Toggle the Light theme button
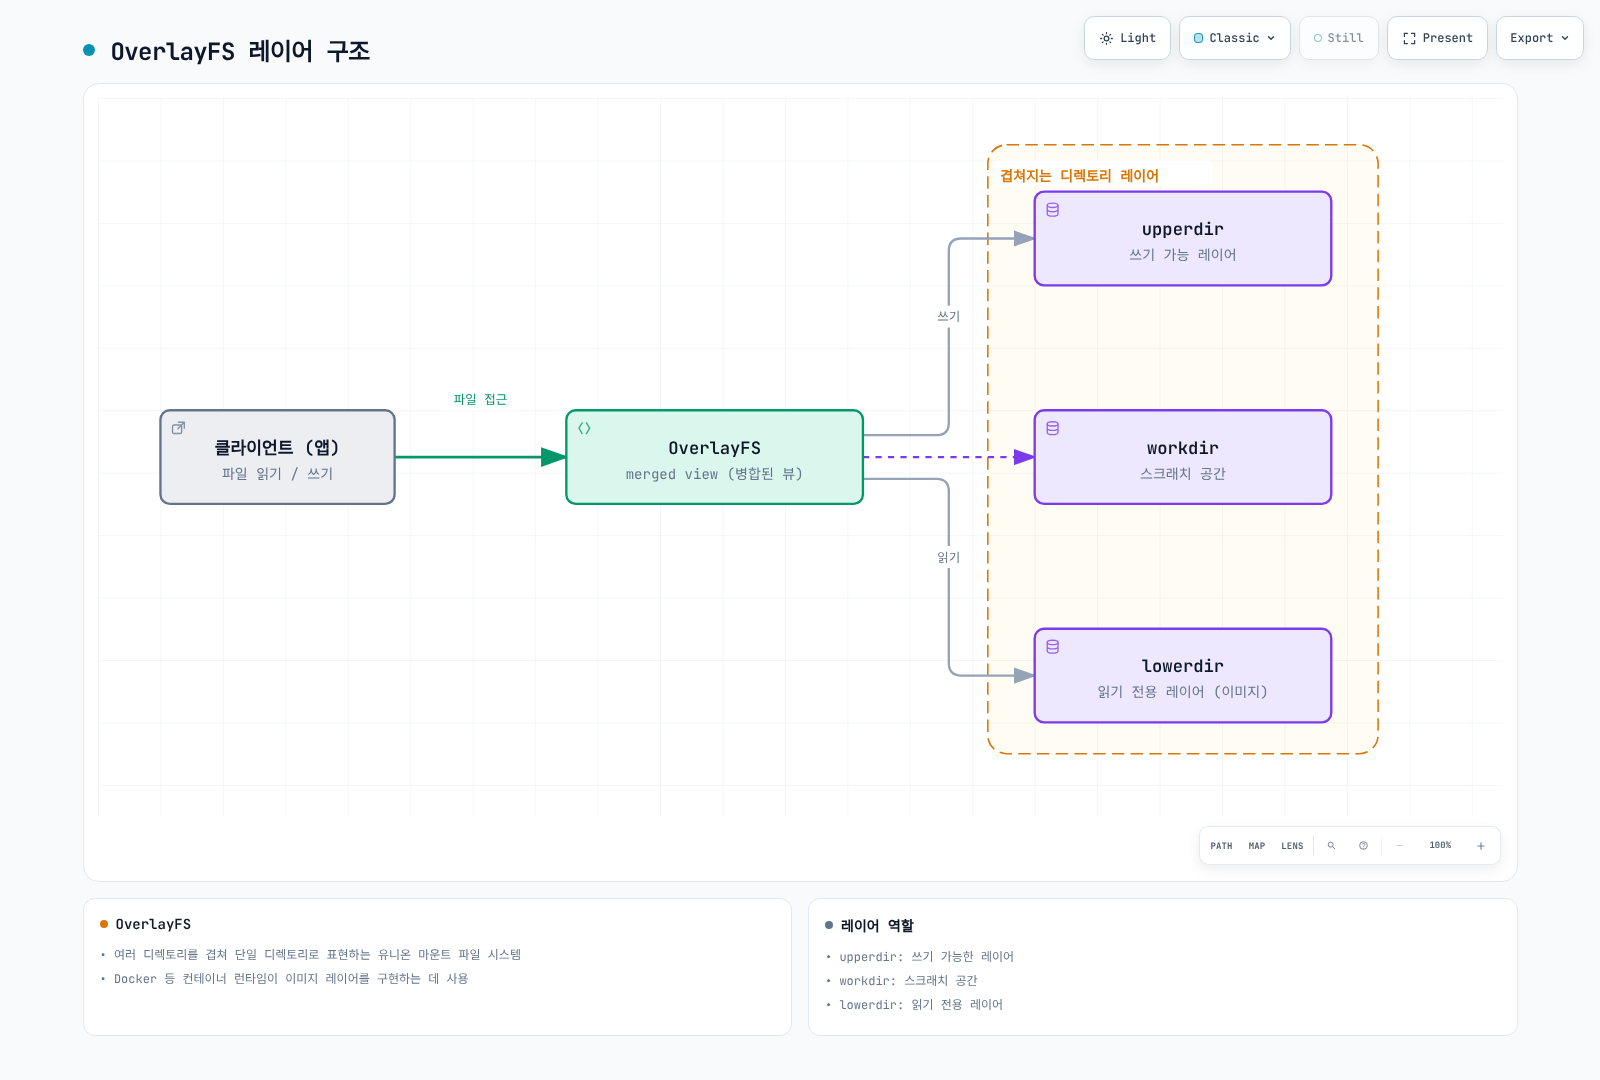 coord(1127,38)
